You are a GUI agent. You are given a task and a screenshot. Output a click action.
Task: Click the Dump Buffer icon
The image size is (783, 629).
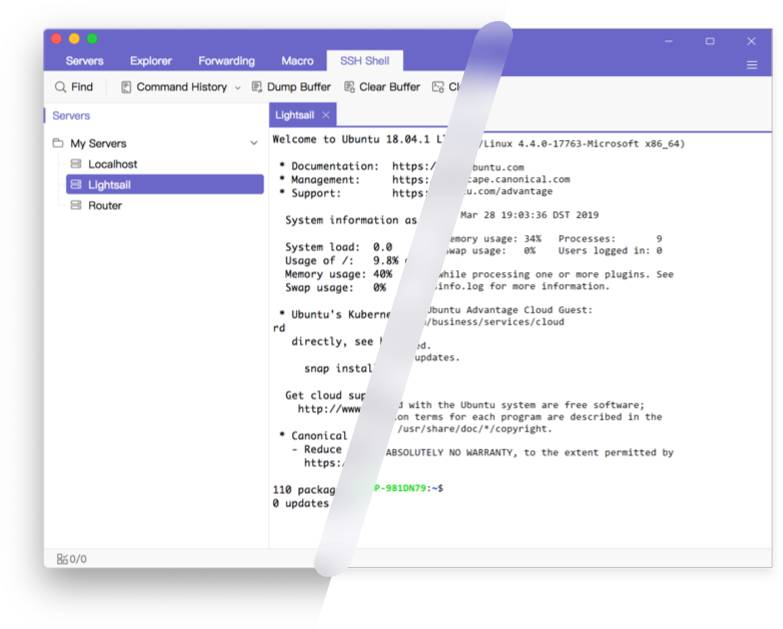(x=257, y=87)
